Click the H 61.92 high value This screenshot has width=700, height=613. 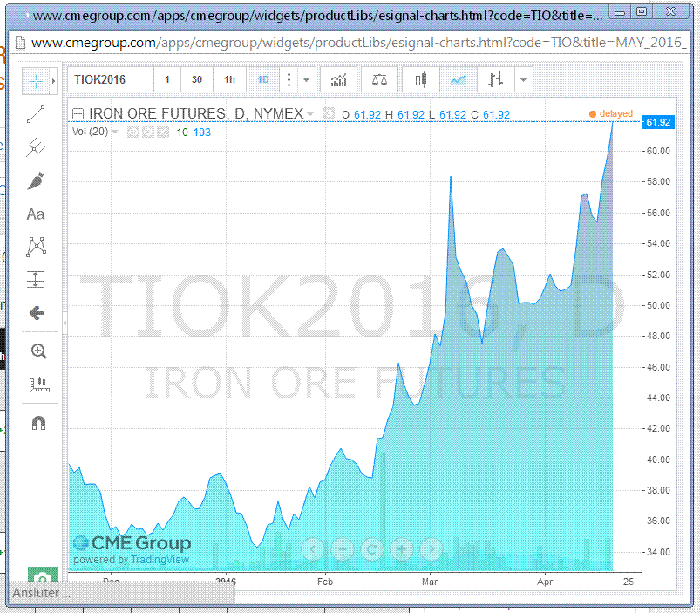click(x=404, y=115)
